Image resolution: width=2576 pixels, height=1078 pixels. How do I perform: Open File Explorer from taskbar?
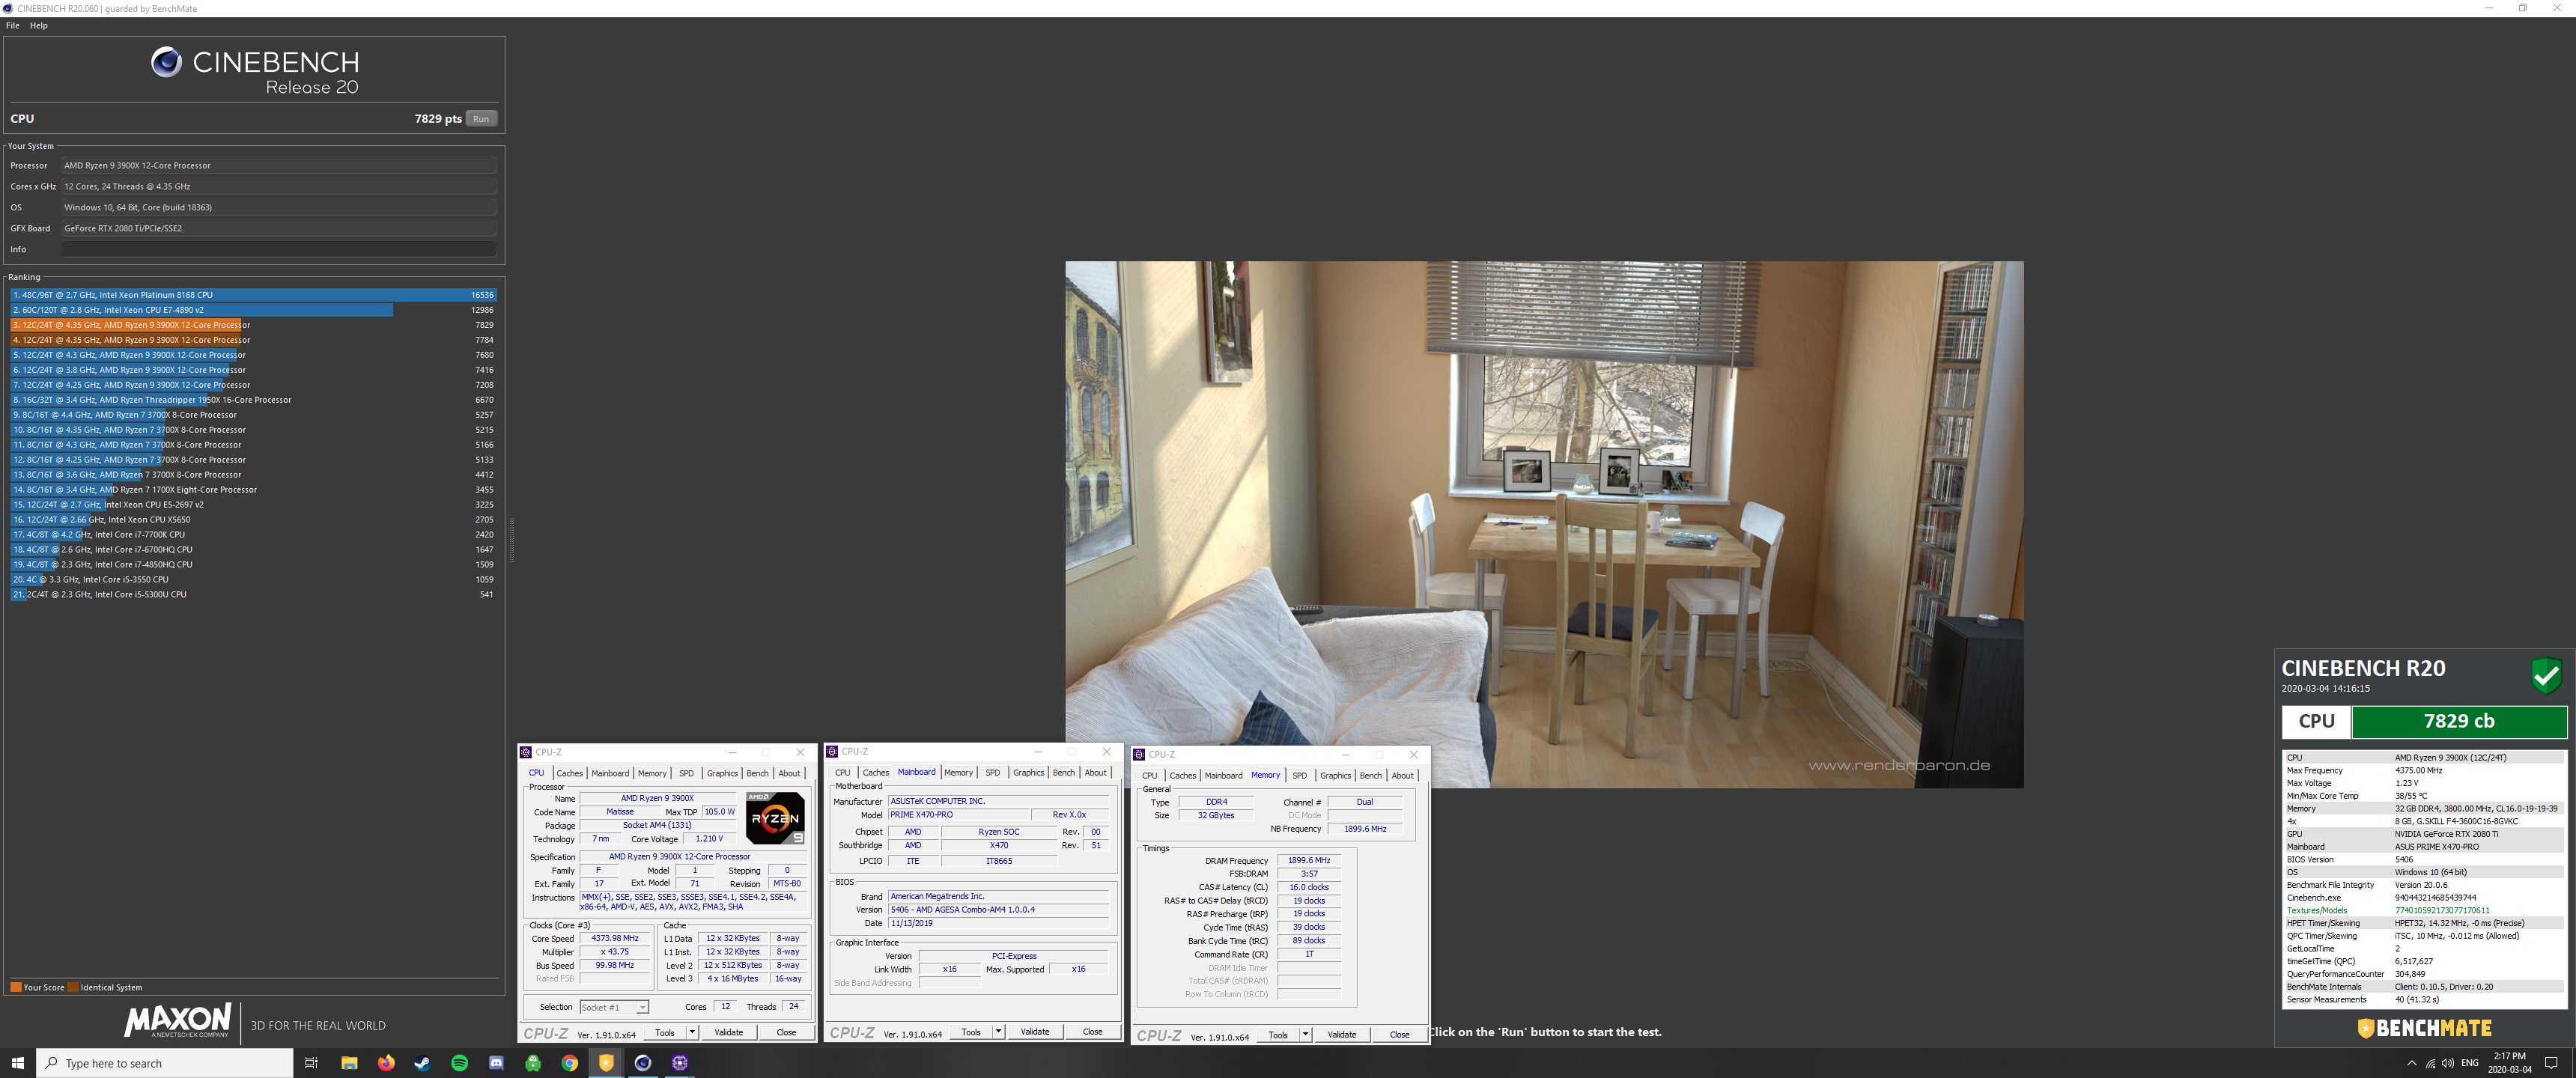(349, 1063)
